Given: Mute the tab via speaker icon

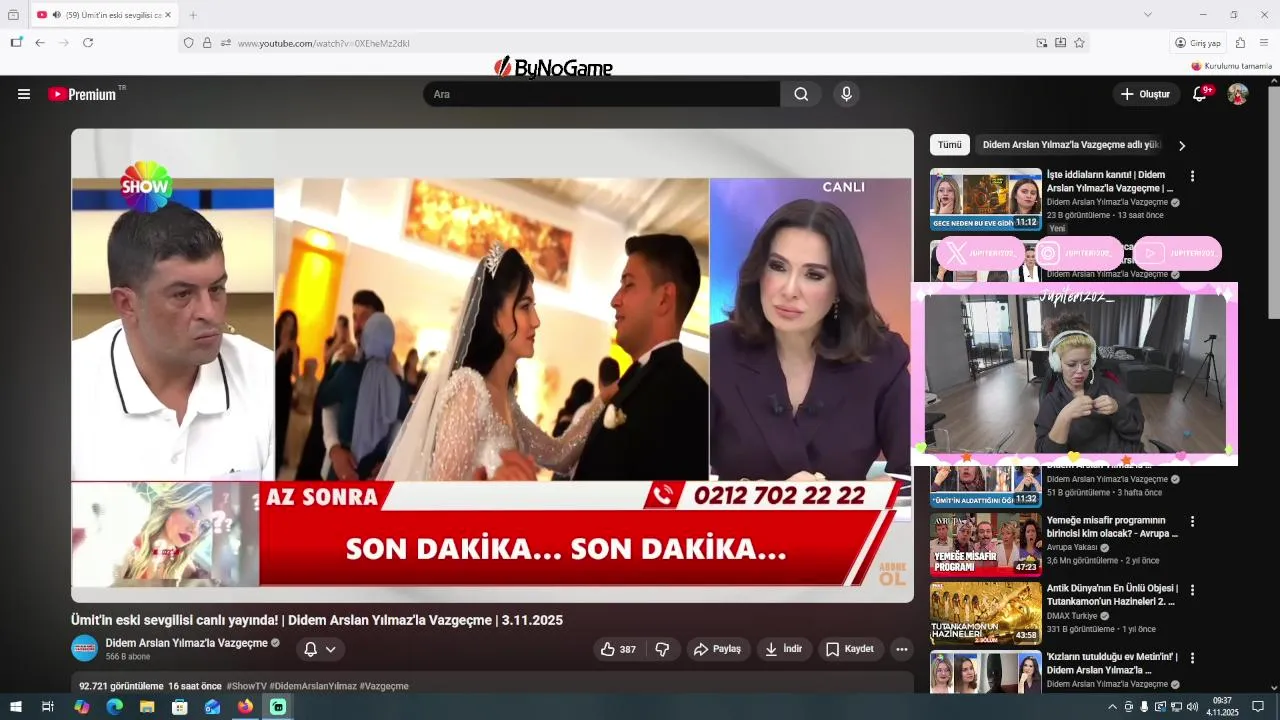Looking at the screenshot, I should [56, 15].
